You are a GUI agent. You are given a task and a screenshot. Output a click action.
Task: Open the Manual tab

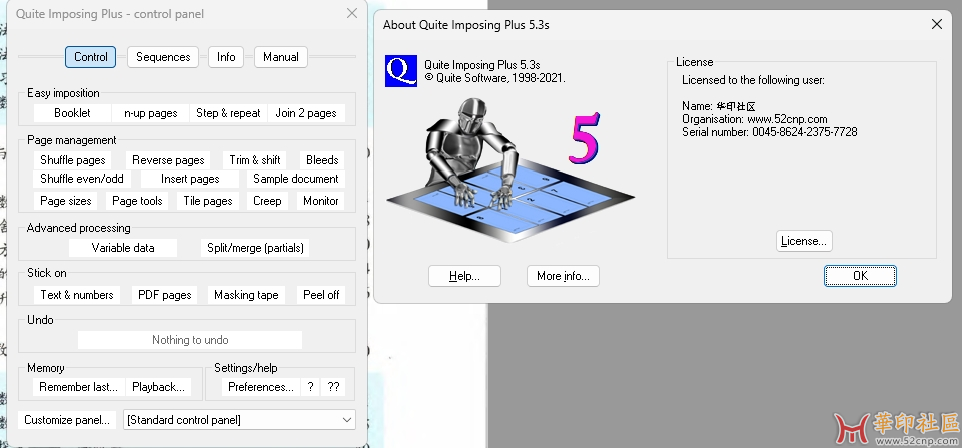click(x=281, y=57)
